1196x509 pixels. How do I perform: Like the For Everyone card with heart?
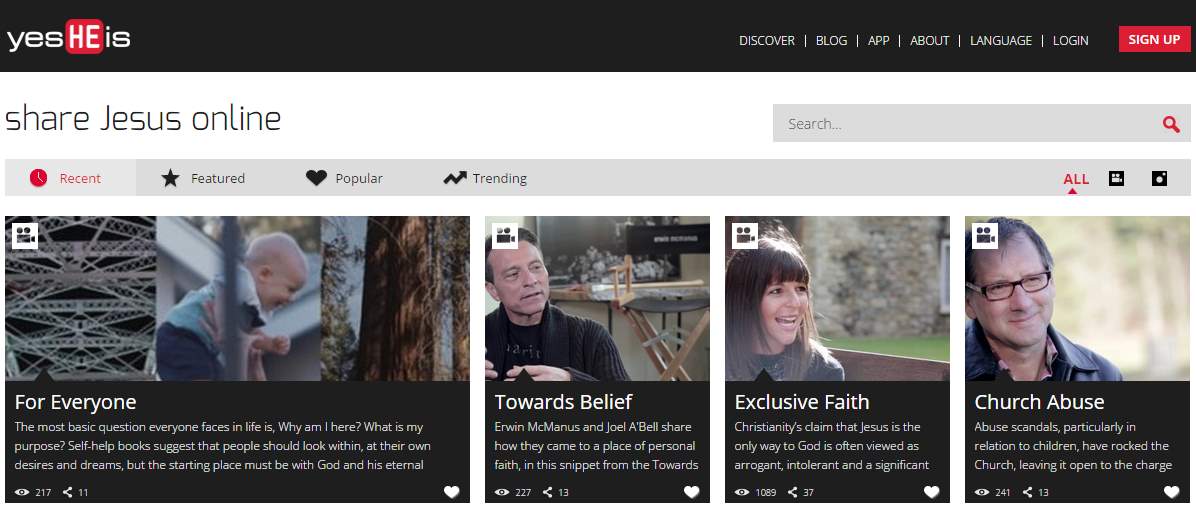pyautogui.click(x=452, y=492)
